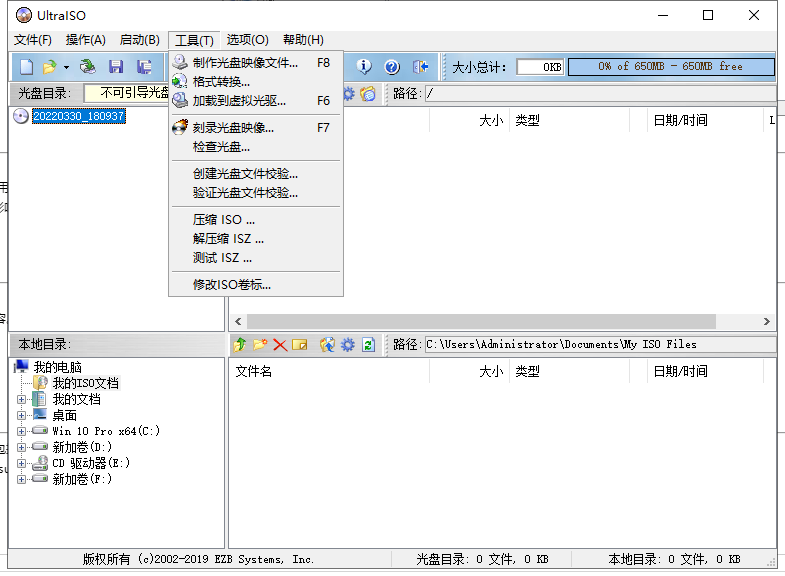
Task: Choose 刻录光盘映像... menu entry
Action: pos(256,128)
